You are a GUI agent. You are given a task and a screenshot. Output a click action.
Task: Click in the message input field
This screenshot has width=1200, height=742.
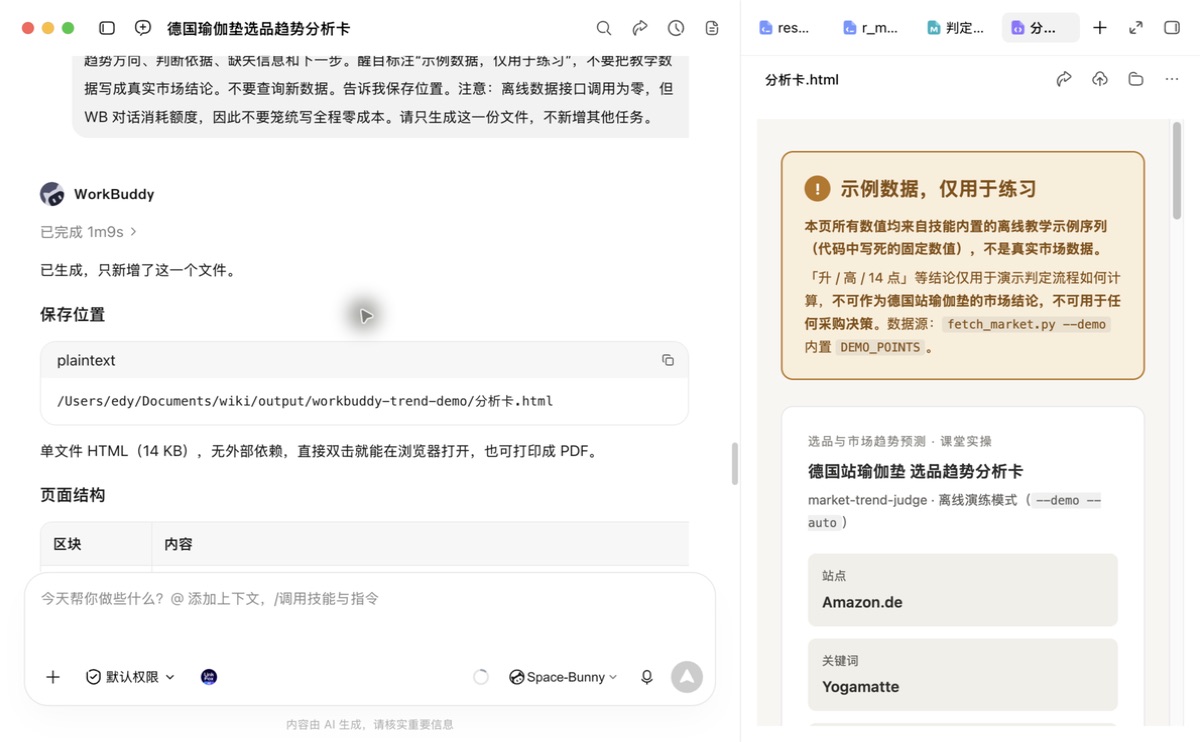(369, 599)
